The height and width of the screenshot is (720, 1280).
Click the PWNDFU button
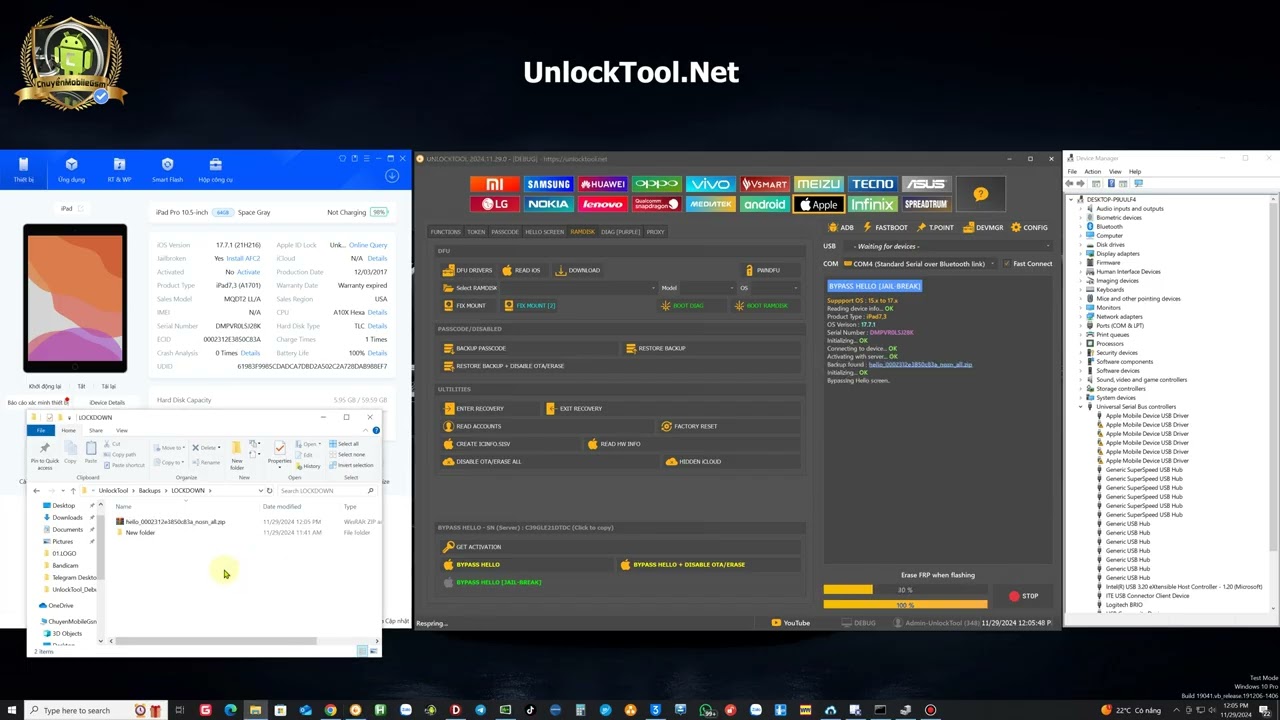[763, 270]
